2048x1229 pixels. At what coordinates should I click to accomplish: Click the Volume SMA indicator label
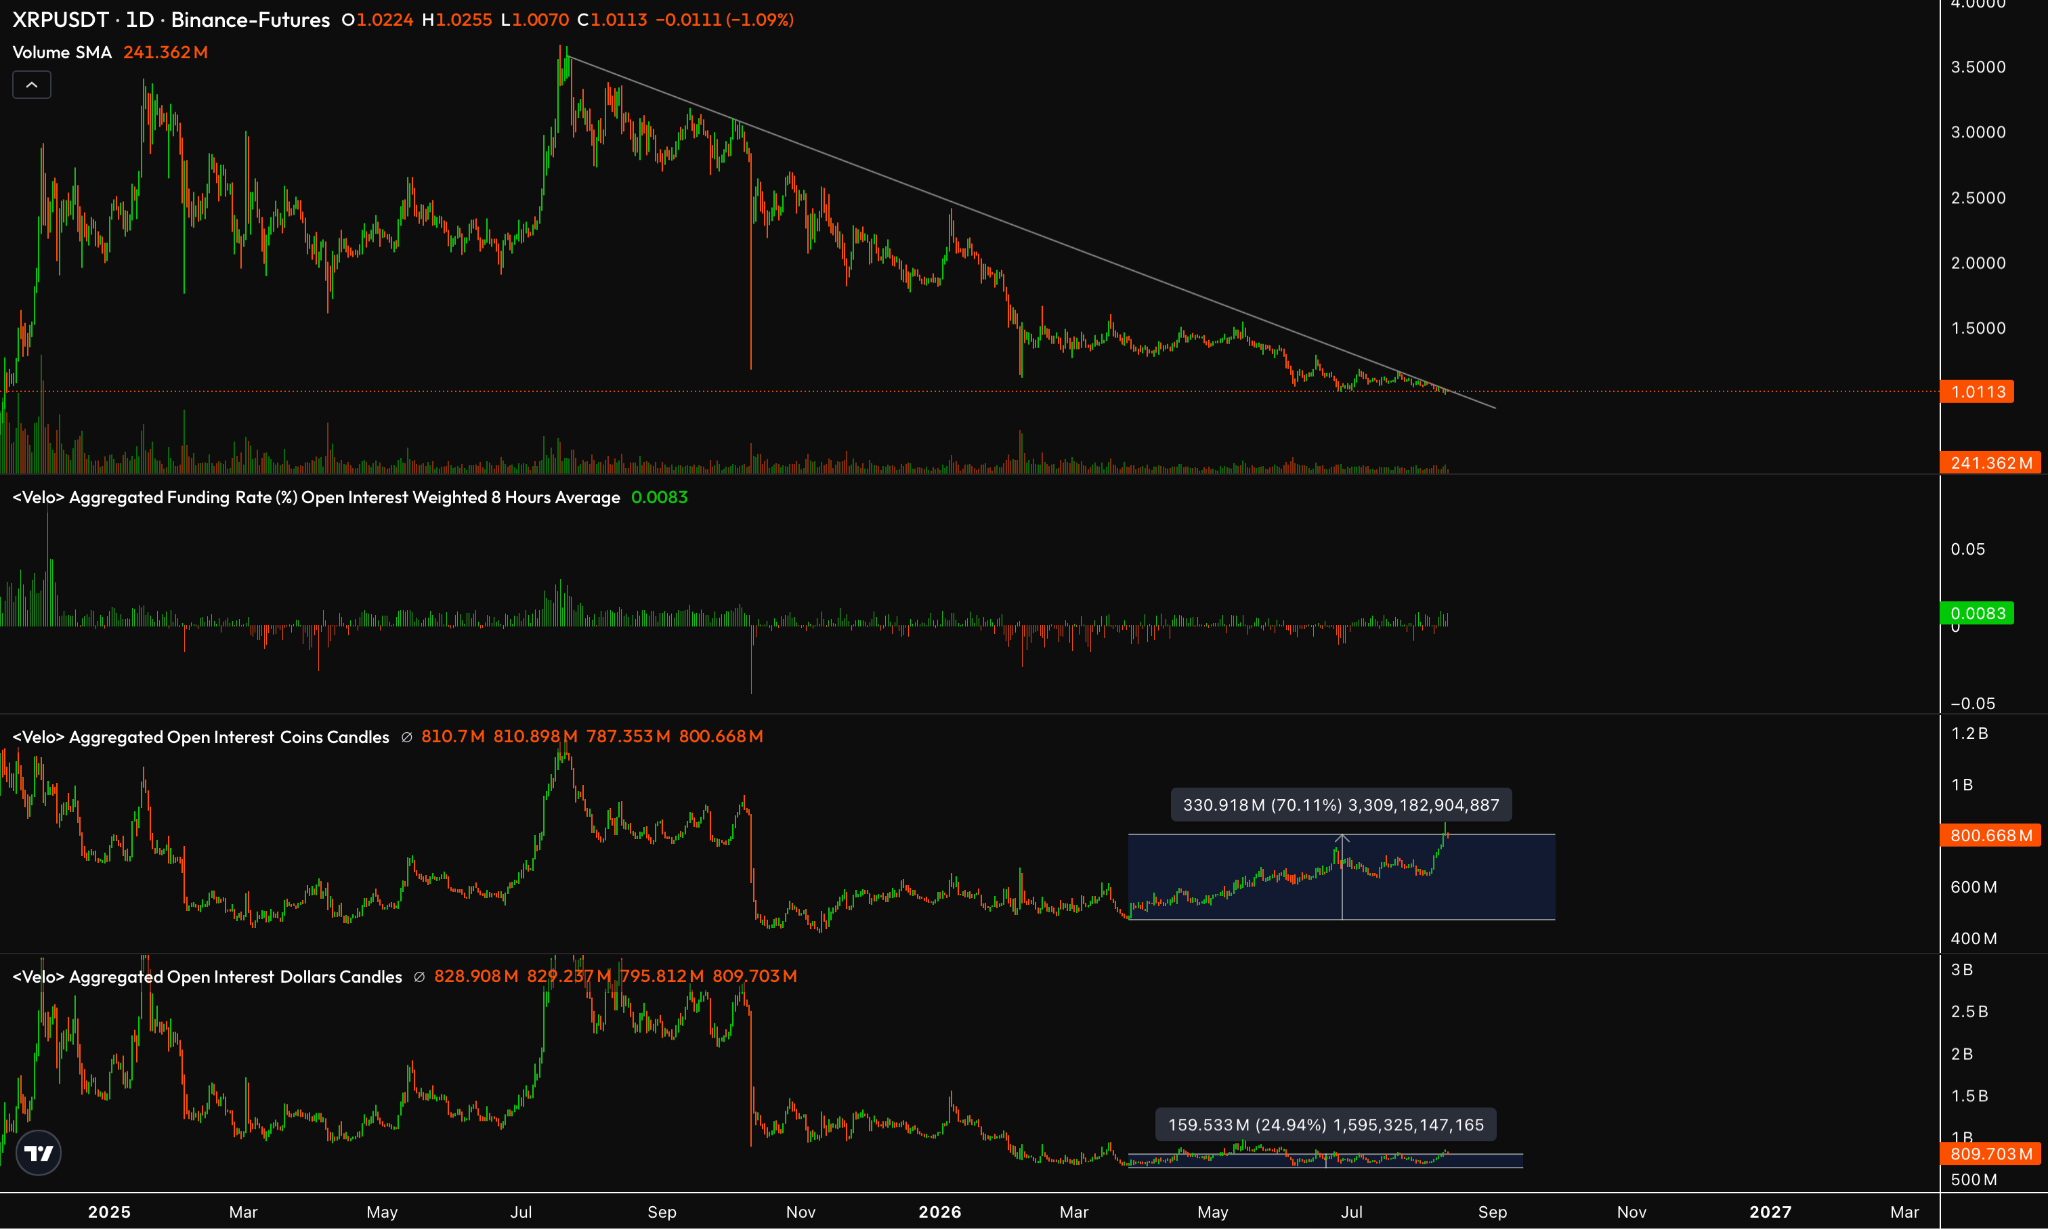point(62,52)
